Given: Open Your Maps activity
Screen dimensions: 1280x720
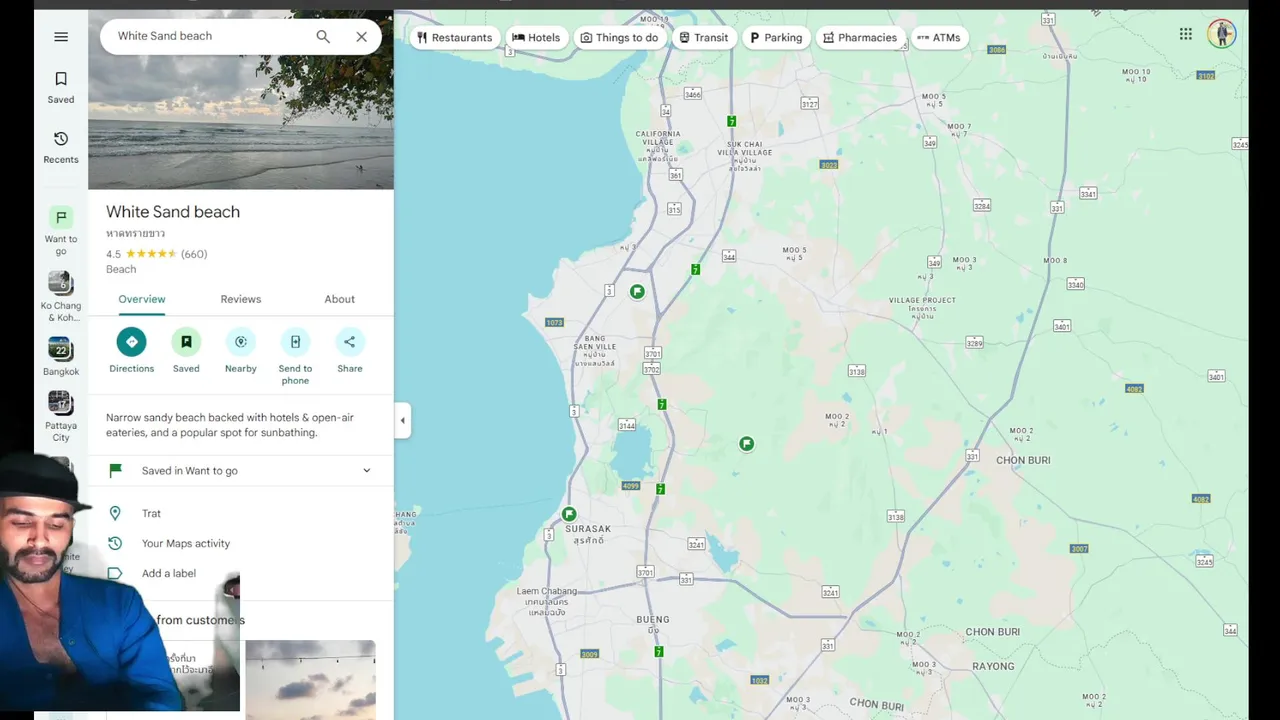Looking at the screenshot, I should pos(241,543).
